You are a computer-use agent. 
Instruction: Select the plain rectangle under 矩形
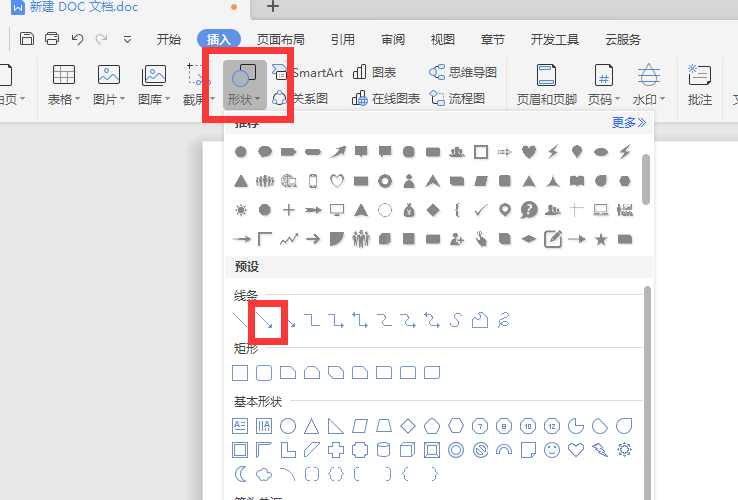coord(240,373)
